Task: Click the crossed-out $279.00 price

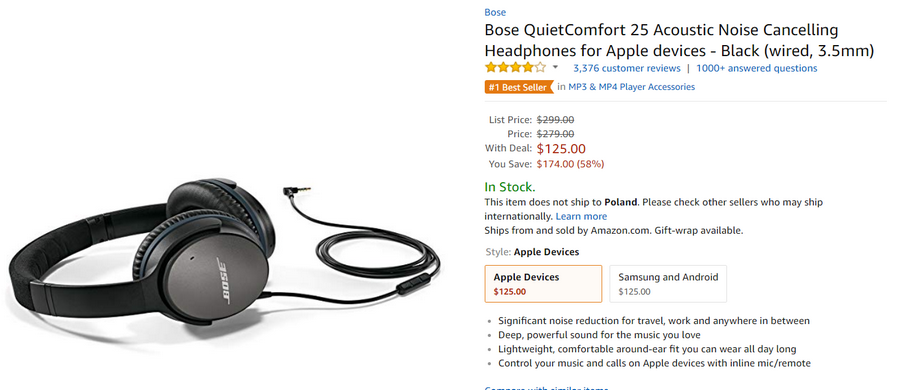Action: coord(555,134)
